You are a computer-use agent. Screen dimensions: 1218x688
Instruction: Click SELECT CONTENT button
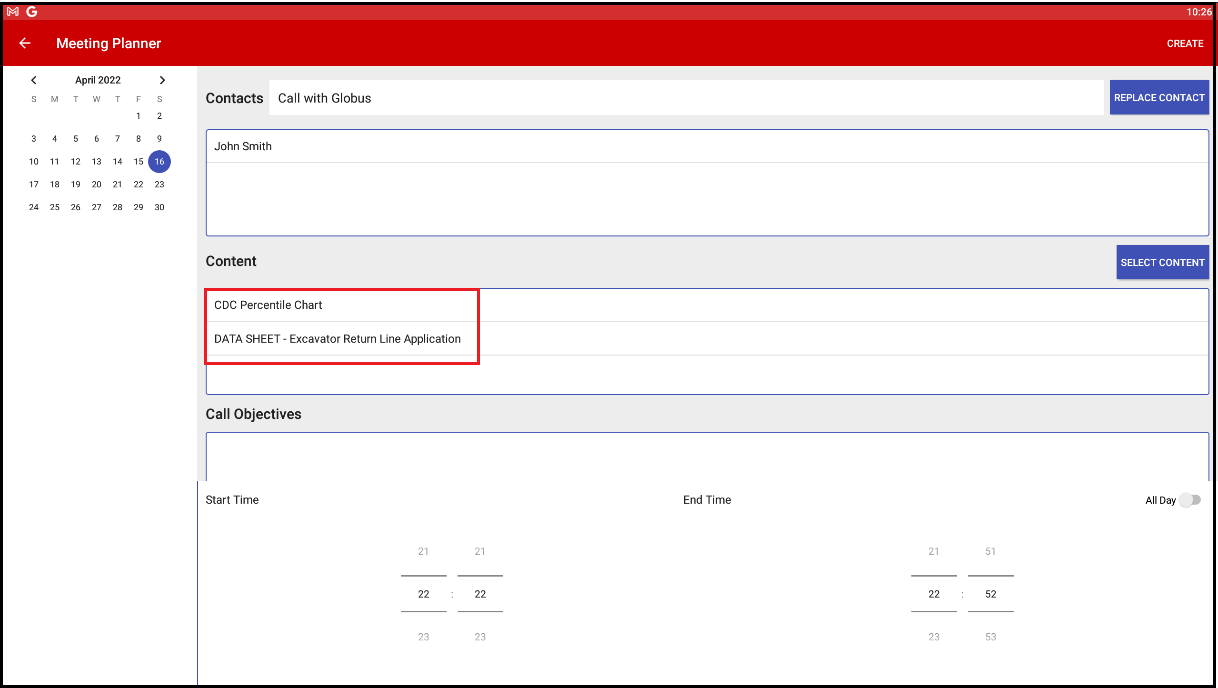(x=1162, y=262)
